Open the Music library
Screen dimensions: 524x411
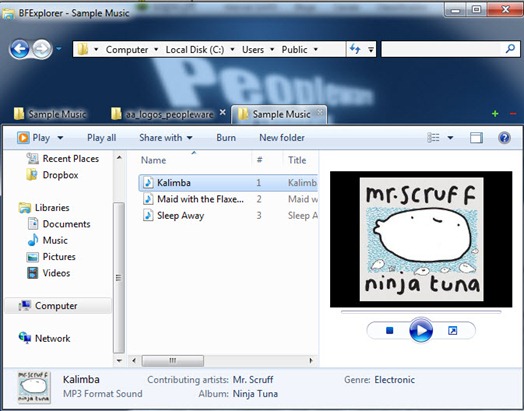tap(47, 240)
